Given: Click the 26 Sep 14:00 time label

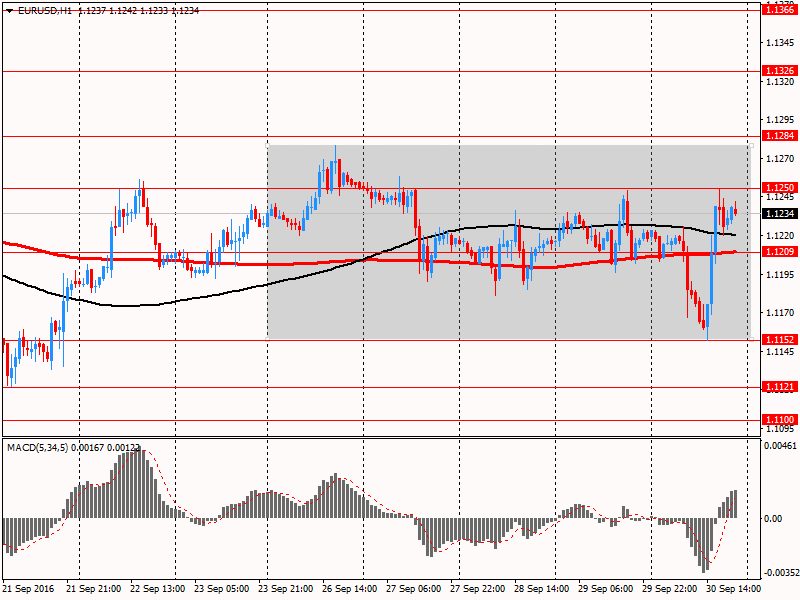Looking at the screenshot, I should coord(351,589).
